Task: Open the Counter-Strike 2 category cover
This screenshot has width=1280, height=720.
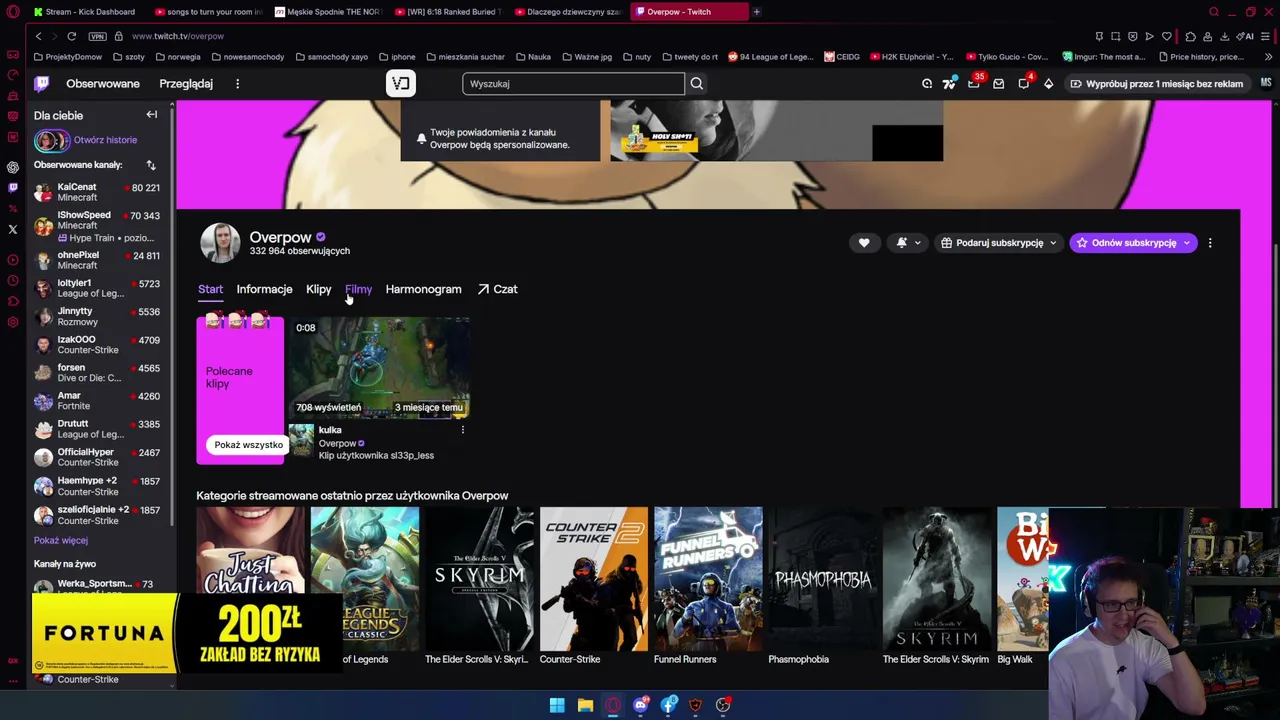Action: pyautogui.click(x=594, y=579)
